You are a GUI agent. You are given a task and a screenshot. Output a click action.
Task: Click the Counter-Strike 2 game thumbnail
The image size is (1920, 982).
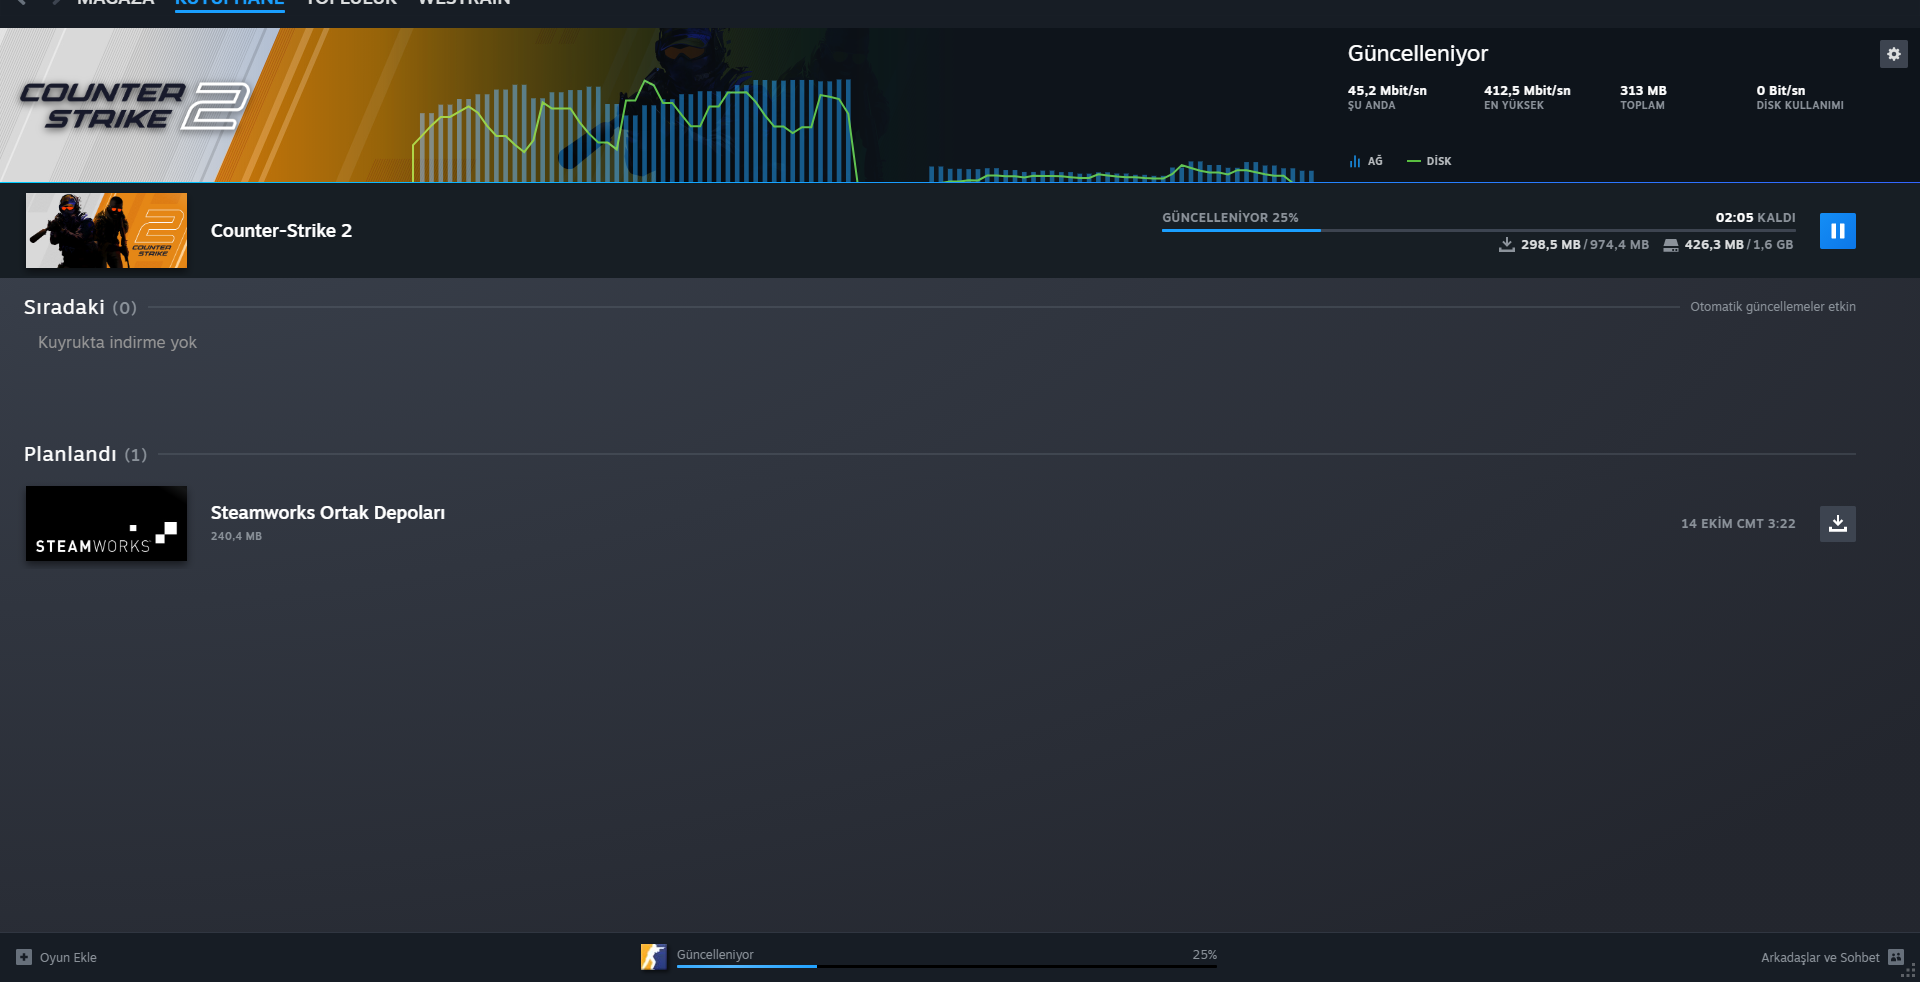[106, 231]
